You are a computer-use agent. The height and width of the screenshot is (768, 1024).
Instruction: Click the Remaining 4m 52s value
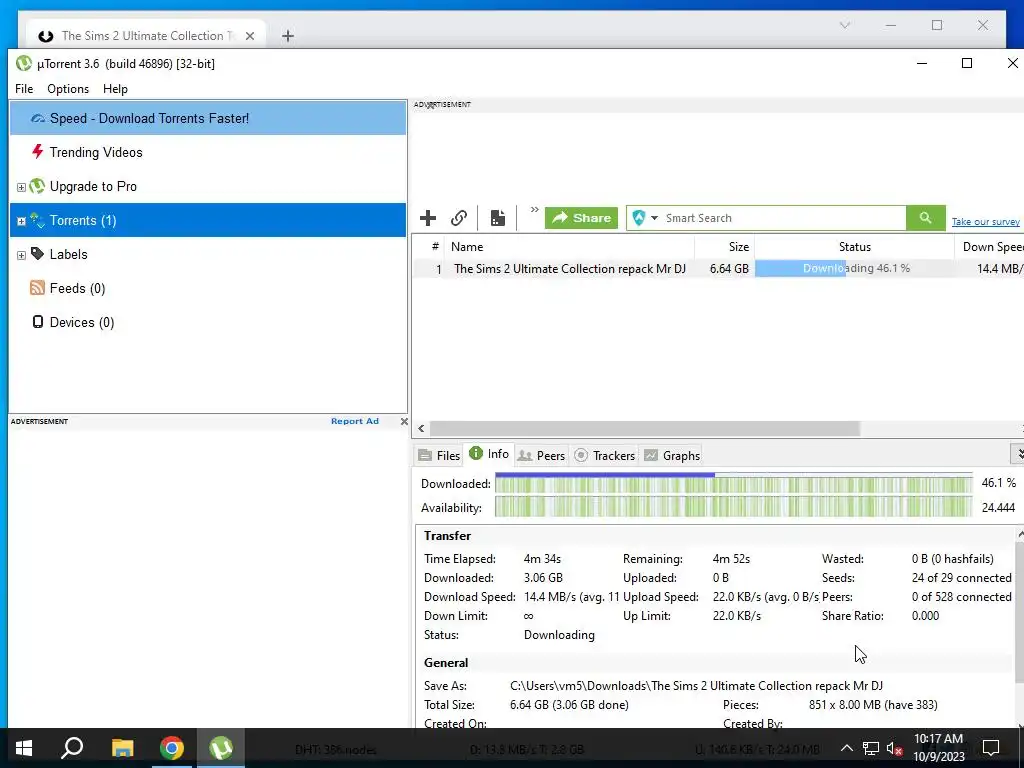point(731,559)
